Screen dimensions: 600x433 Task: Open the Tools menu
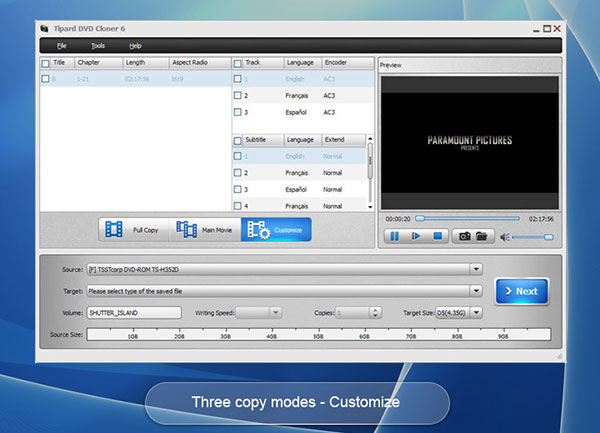[98, 46]
